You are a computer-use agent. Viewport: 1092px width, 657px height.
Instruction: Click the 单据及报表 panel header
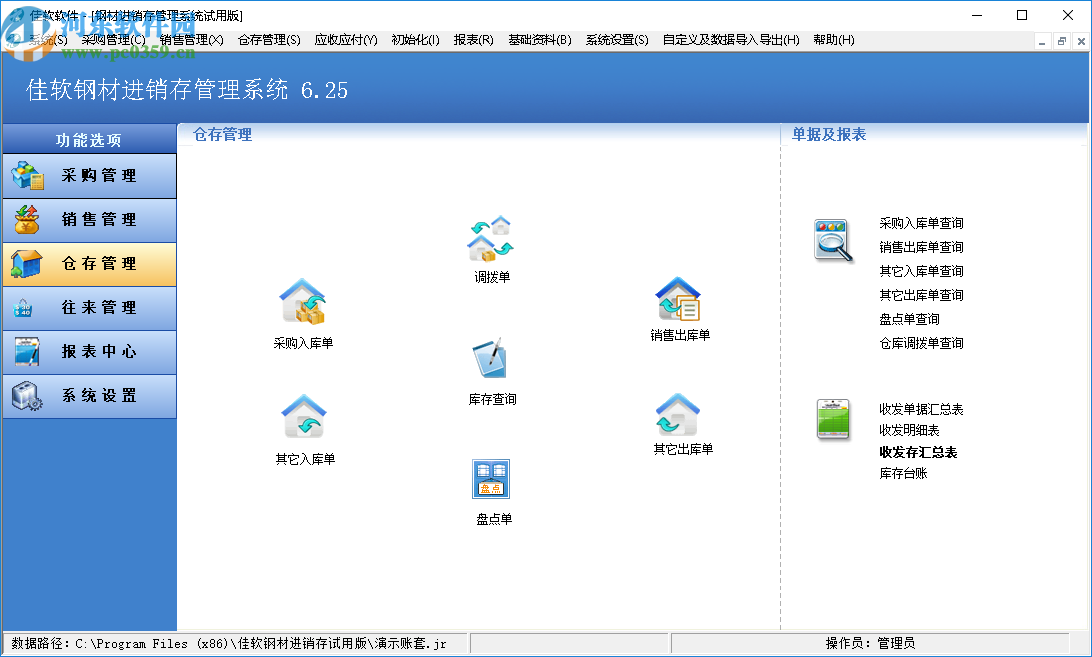(x=829, y=134)
